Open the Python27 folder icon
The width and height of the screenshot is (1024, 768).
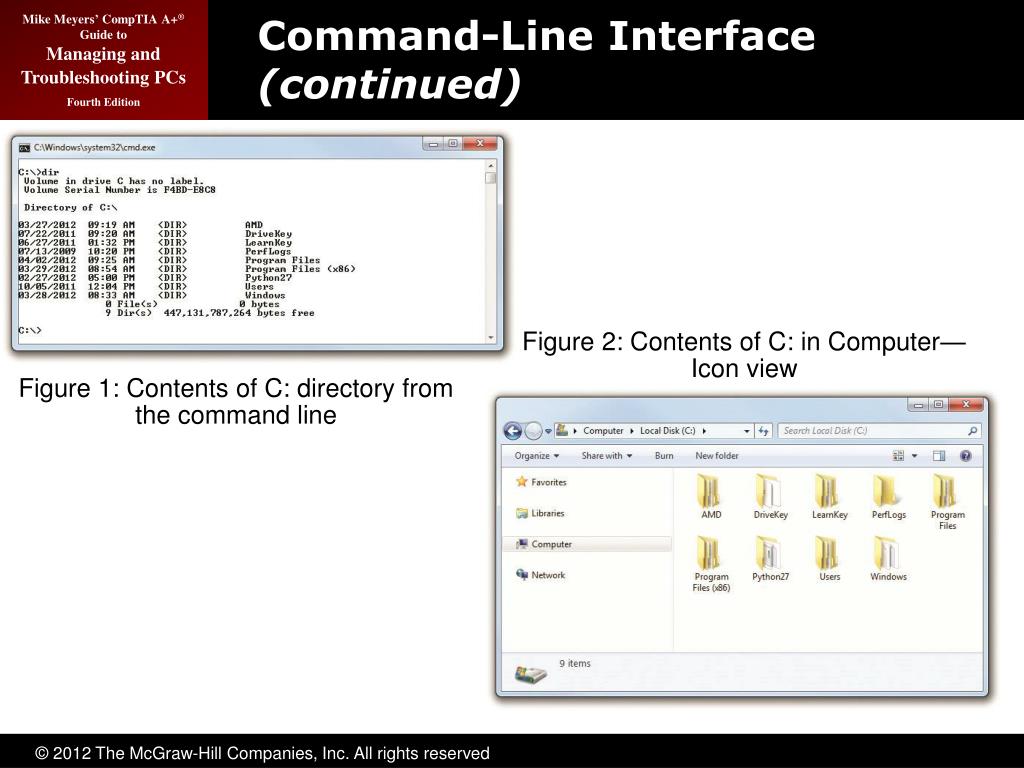click(770, 559)
